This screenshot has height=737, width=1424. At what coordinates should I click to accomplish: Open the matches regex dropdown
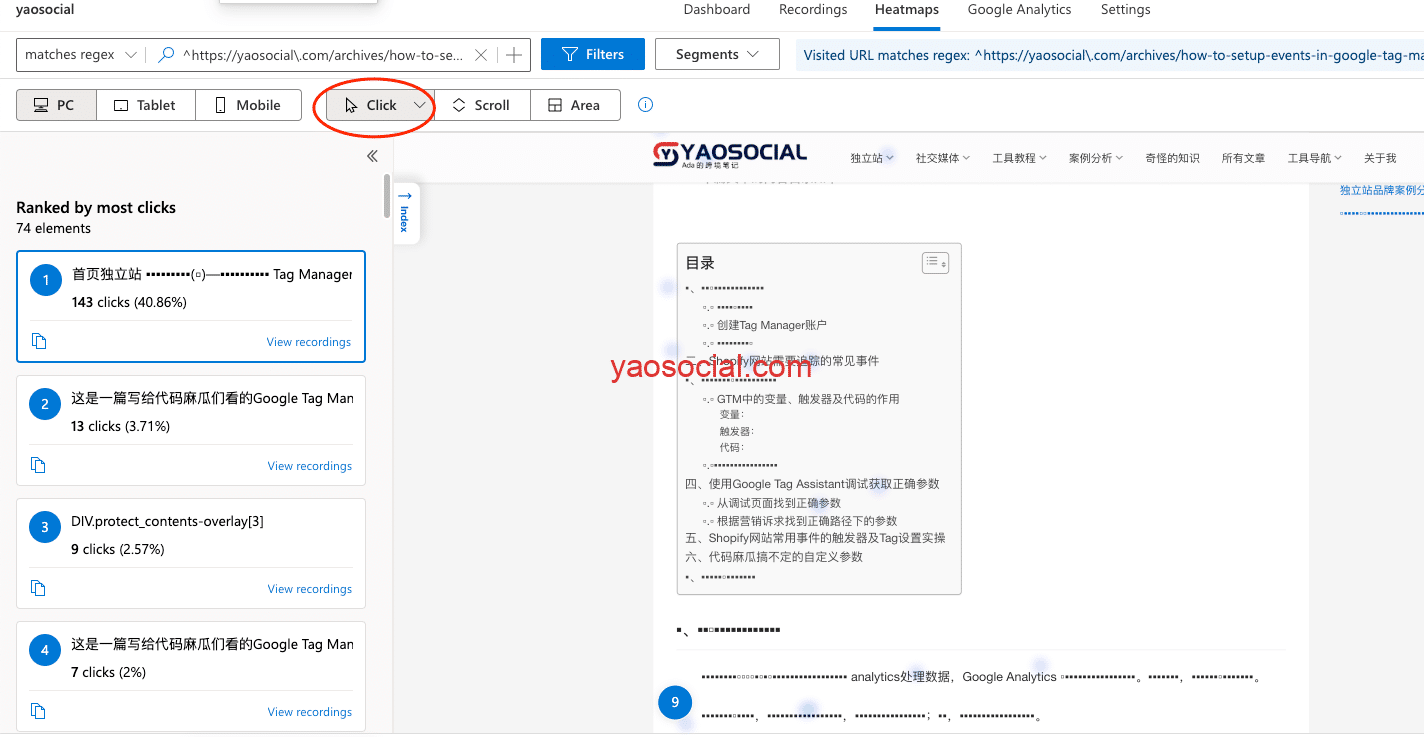80,55
